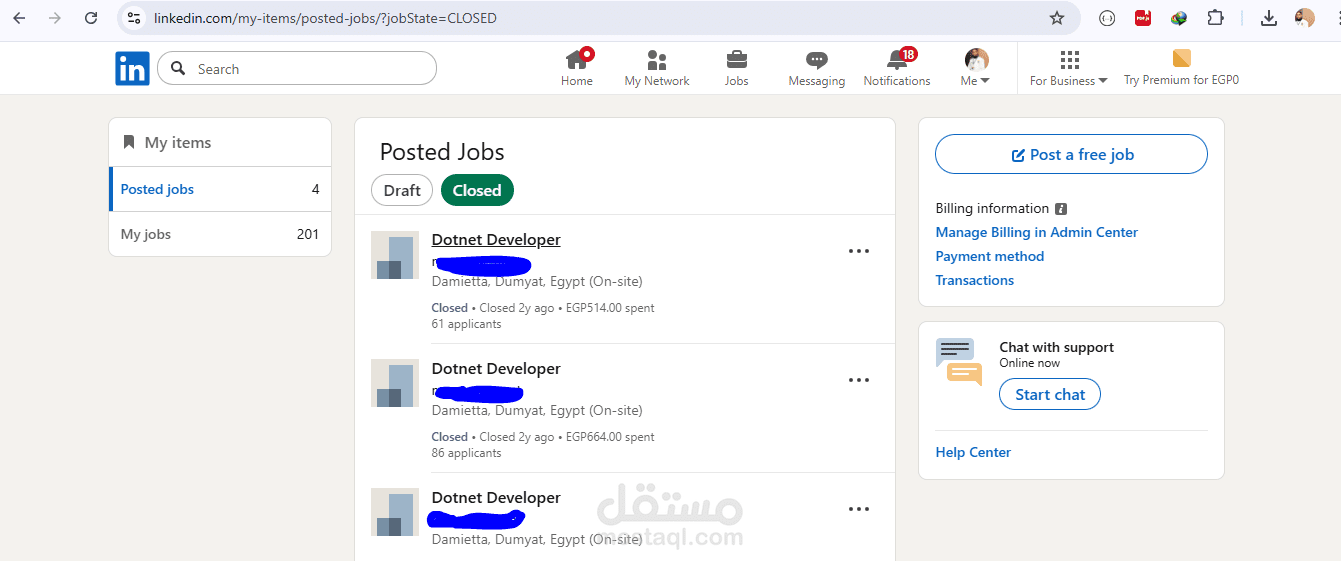Click the My items heading
The image size is (1341, 561).
click(x=178, y=142)
